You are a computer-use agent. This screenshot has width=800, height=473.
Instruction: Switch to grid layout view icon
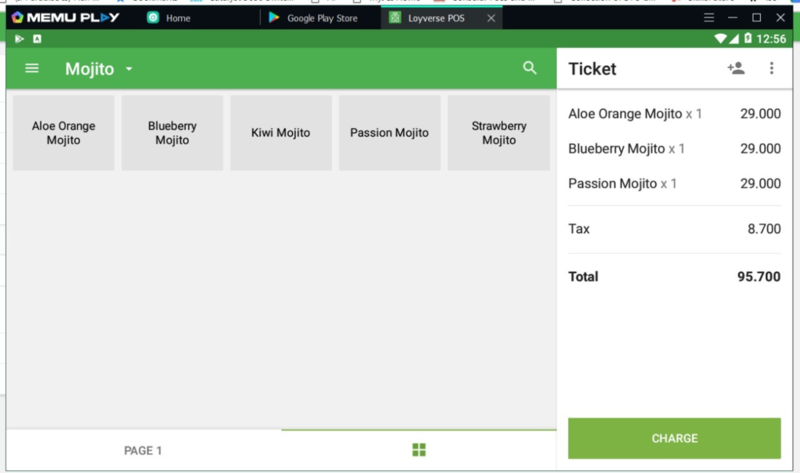(x=419, y=450)
